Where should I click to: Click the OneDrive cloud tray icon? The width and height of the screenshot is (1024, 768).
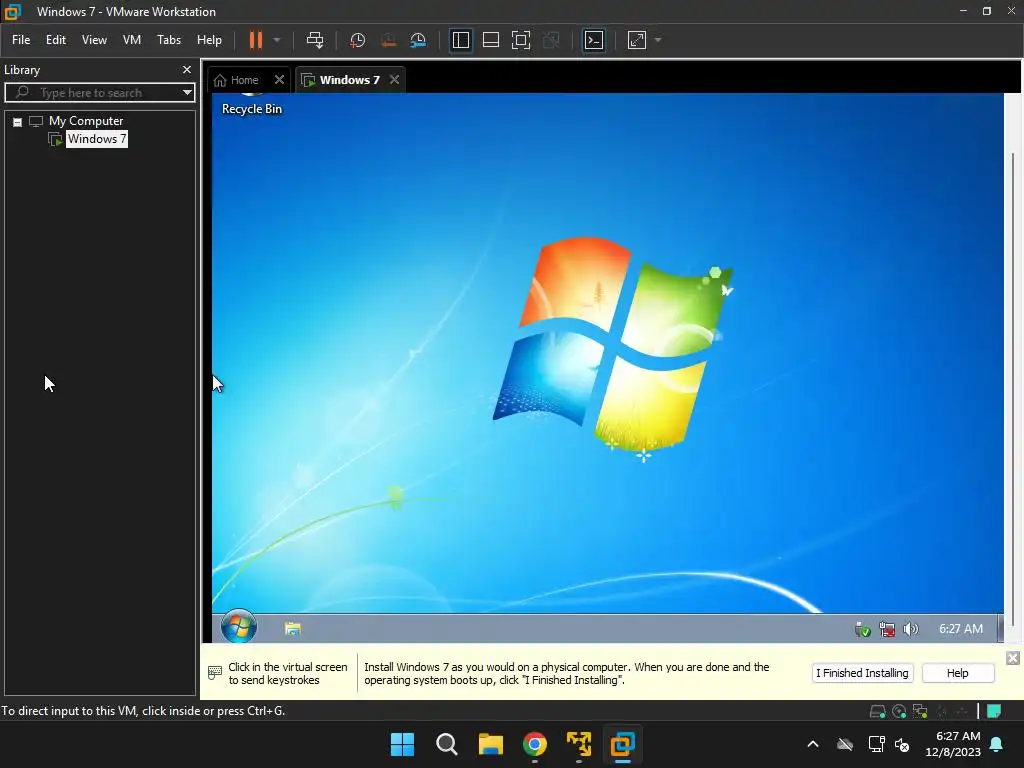coord(845,744)
